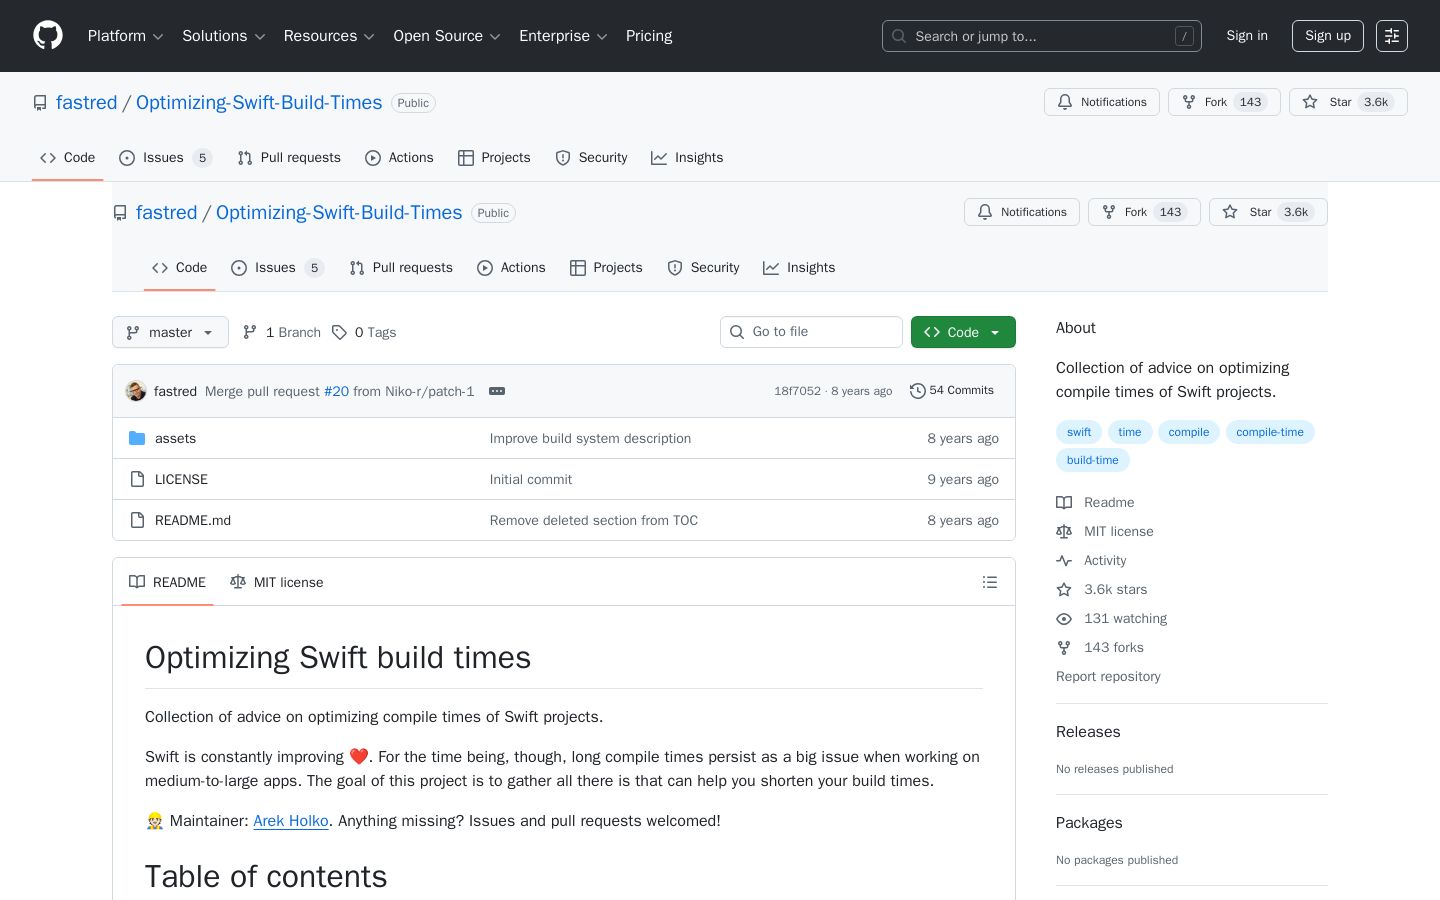Click Report repository link
This screenshot has height=900, width=1440.
[x=1108, y=677]
